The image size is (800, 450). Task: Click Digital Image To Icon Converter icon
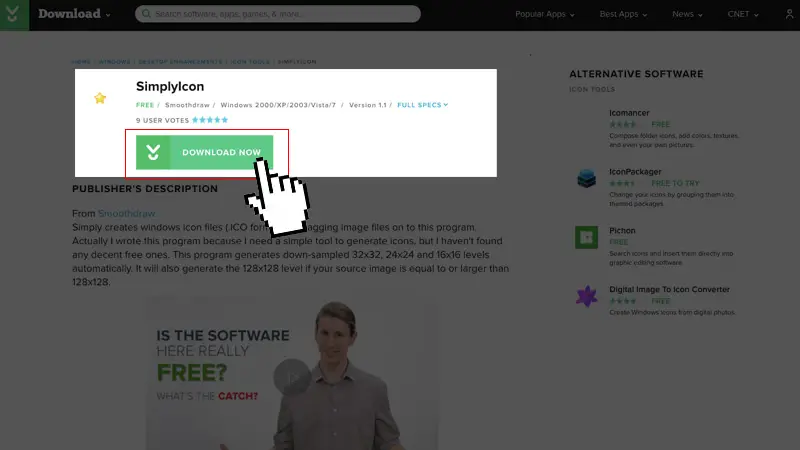coord(586,296)
